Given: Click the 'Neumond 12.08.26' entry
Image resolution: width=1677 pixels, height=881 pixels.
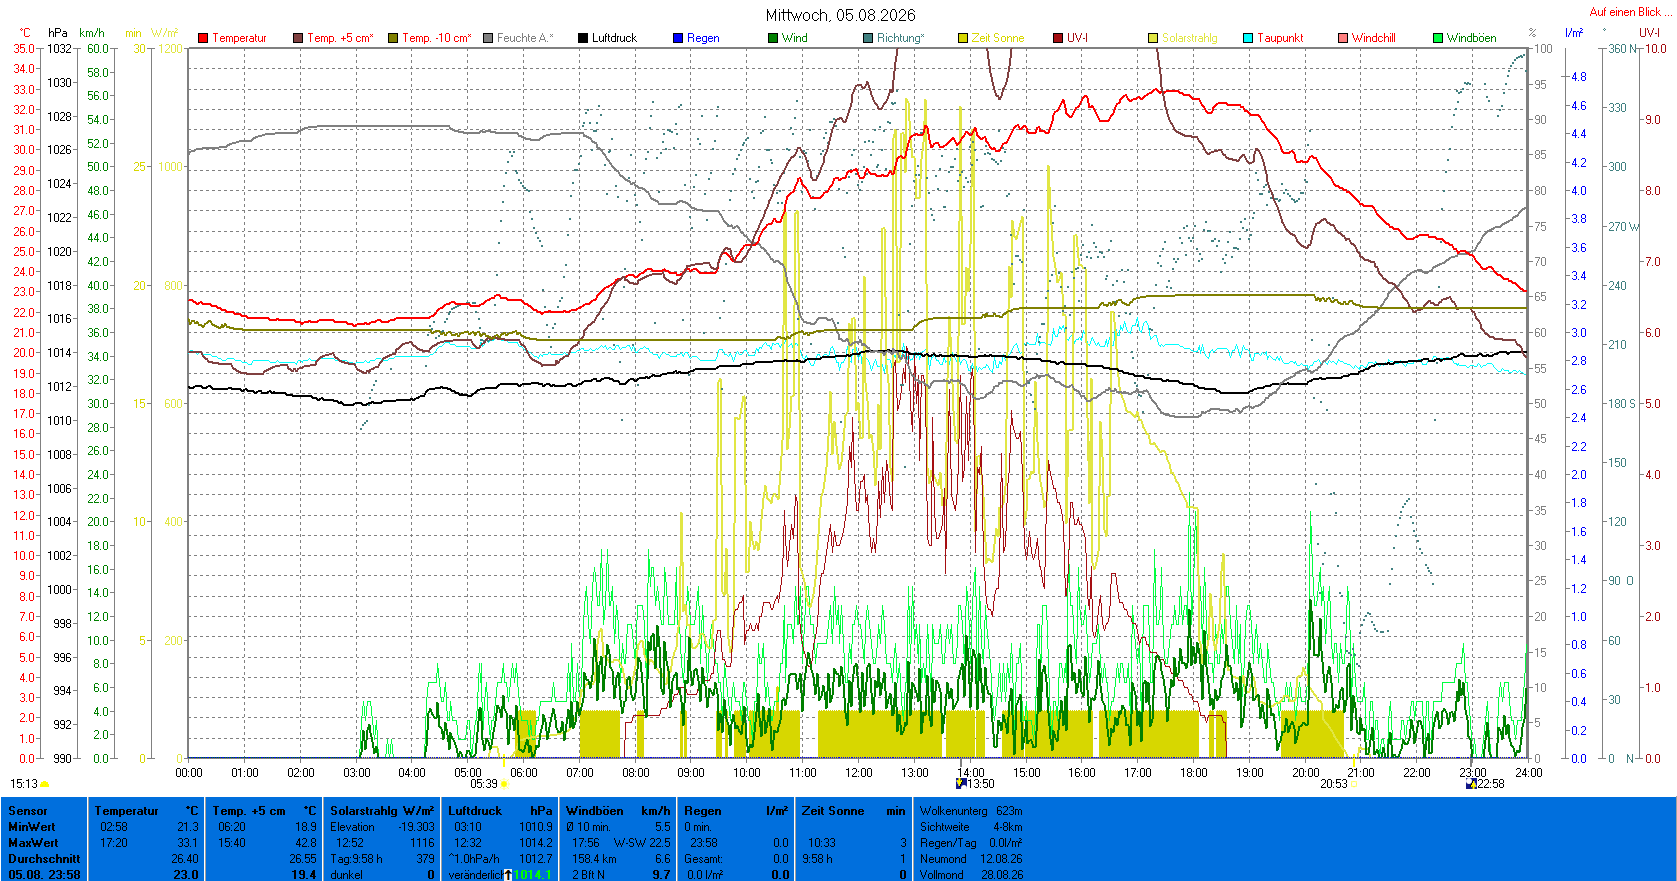Looking at the screenshot, I should click(971, 859).
